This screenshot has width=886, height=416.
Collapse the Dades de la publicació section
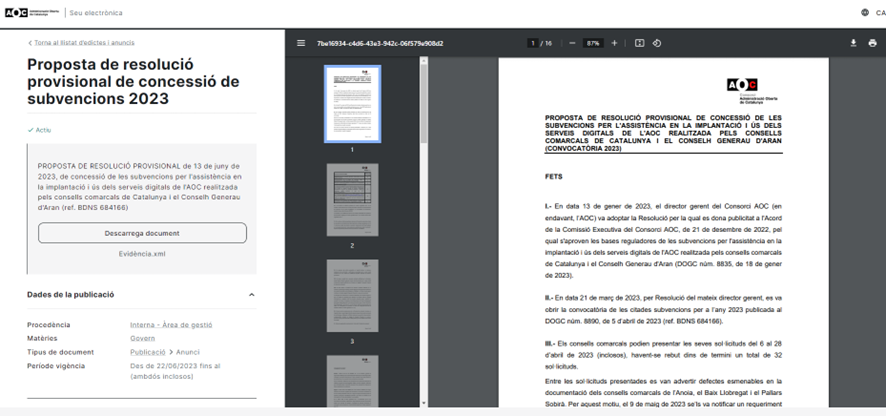[251, 295]
